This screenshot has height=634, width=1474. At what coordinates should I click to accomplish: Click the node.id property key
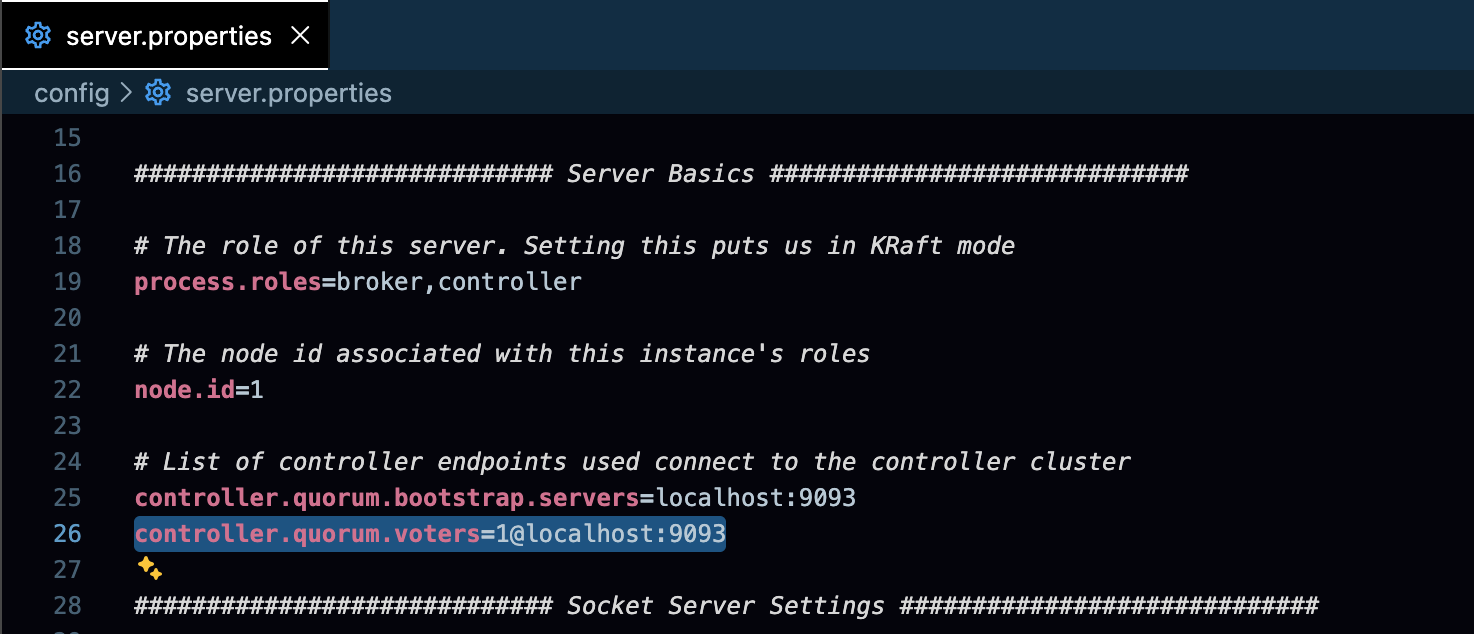pos(185,390)
